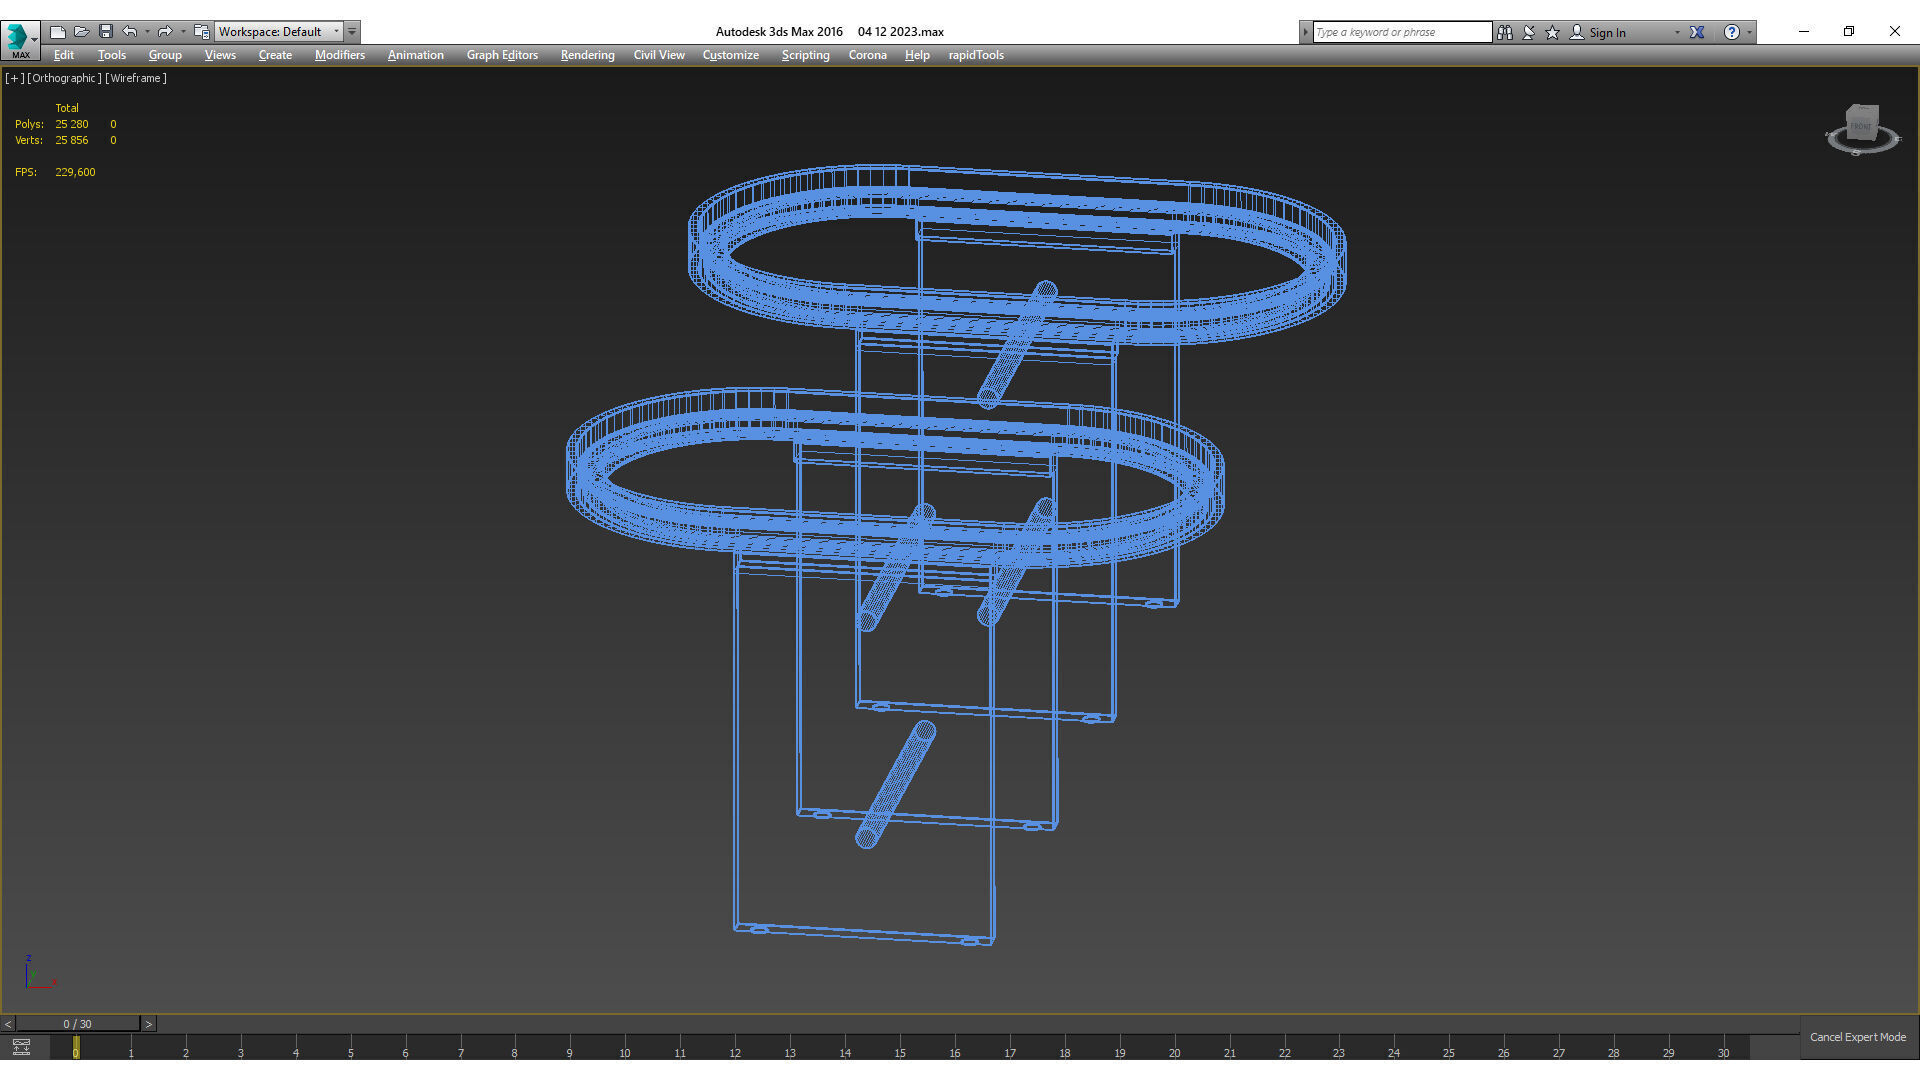Viewport: 1920px width, 1080px height.
Task: Click the Sign In link
Action: pyautogui.click(x=1607, y=32)
